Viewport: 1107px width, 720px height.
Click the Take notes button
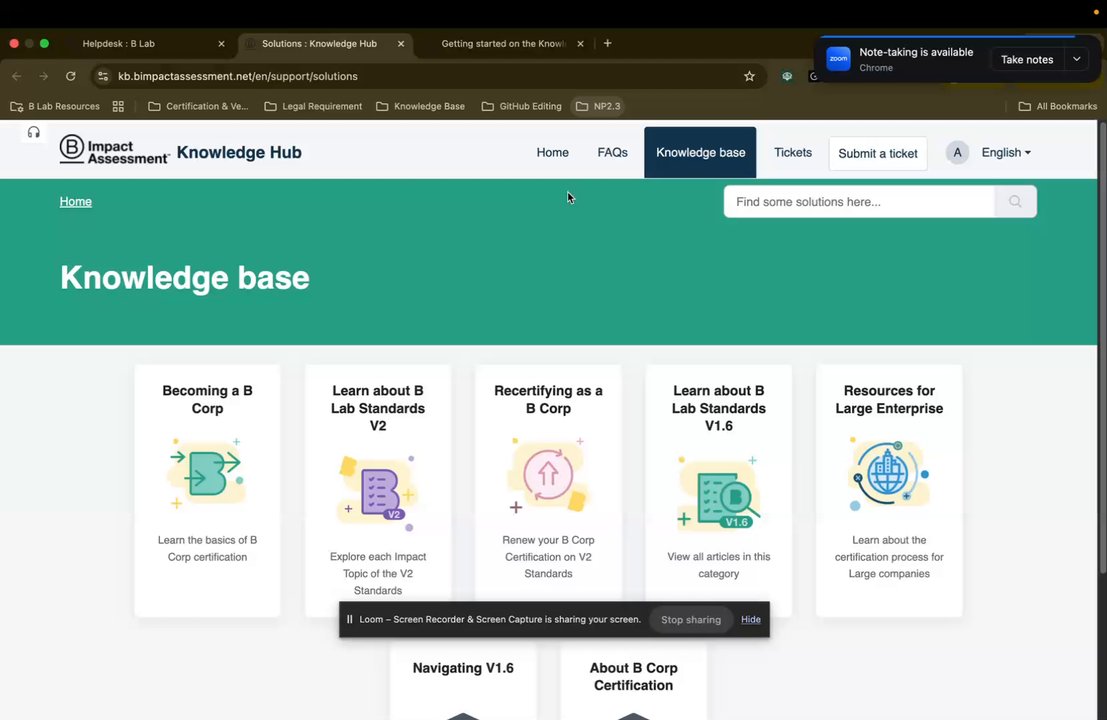click(1027, 59)
